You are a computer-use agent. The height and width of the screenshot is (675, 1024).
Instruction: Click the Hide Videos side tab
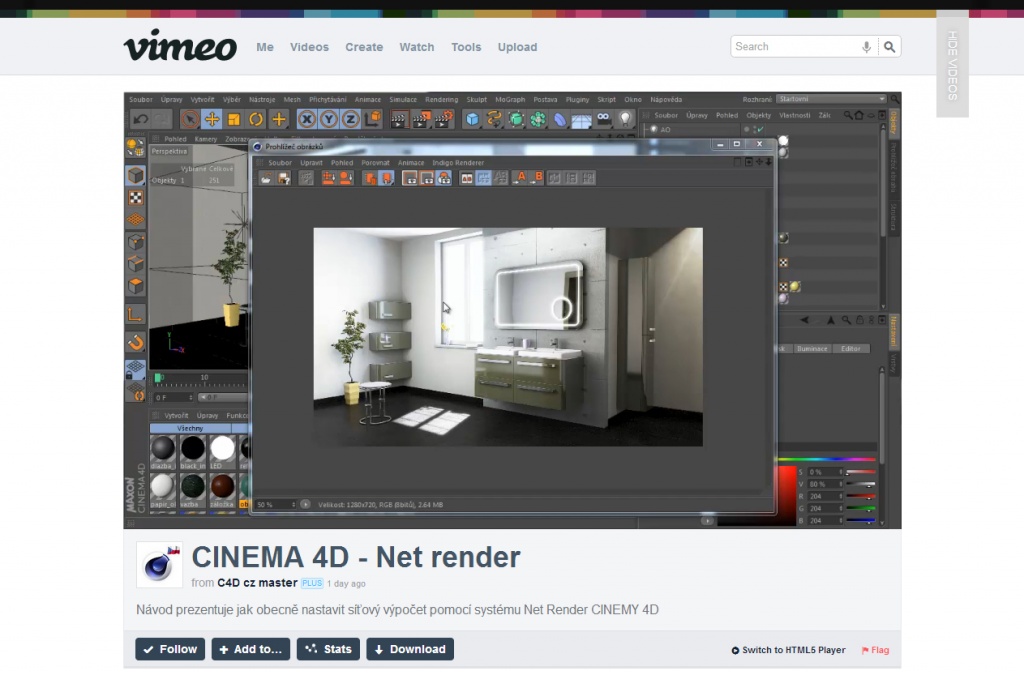[952, 65]
